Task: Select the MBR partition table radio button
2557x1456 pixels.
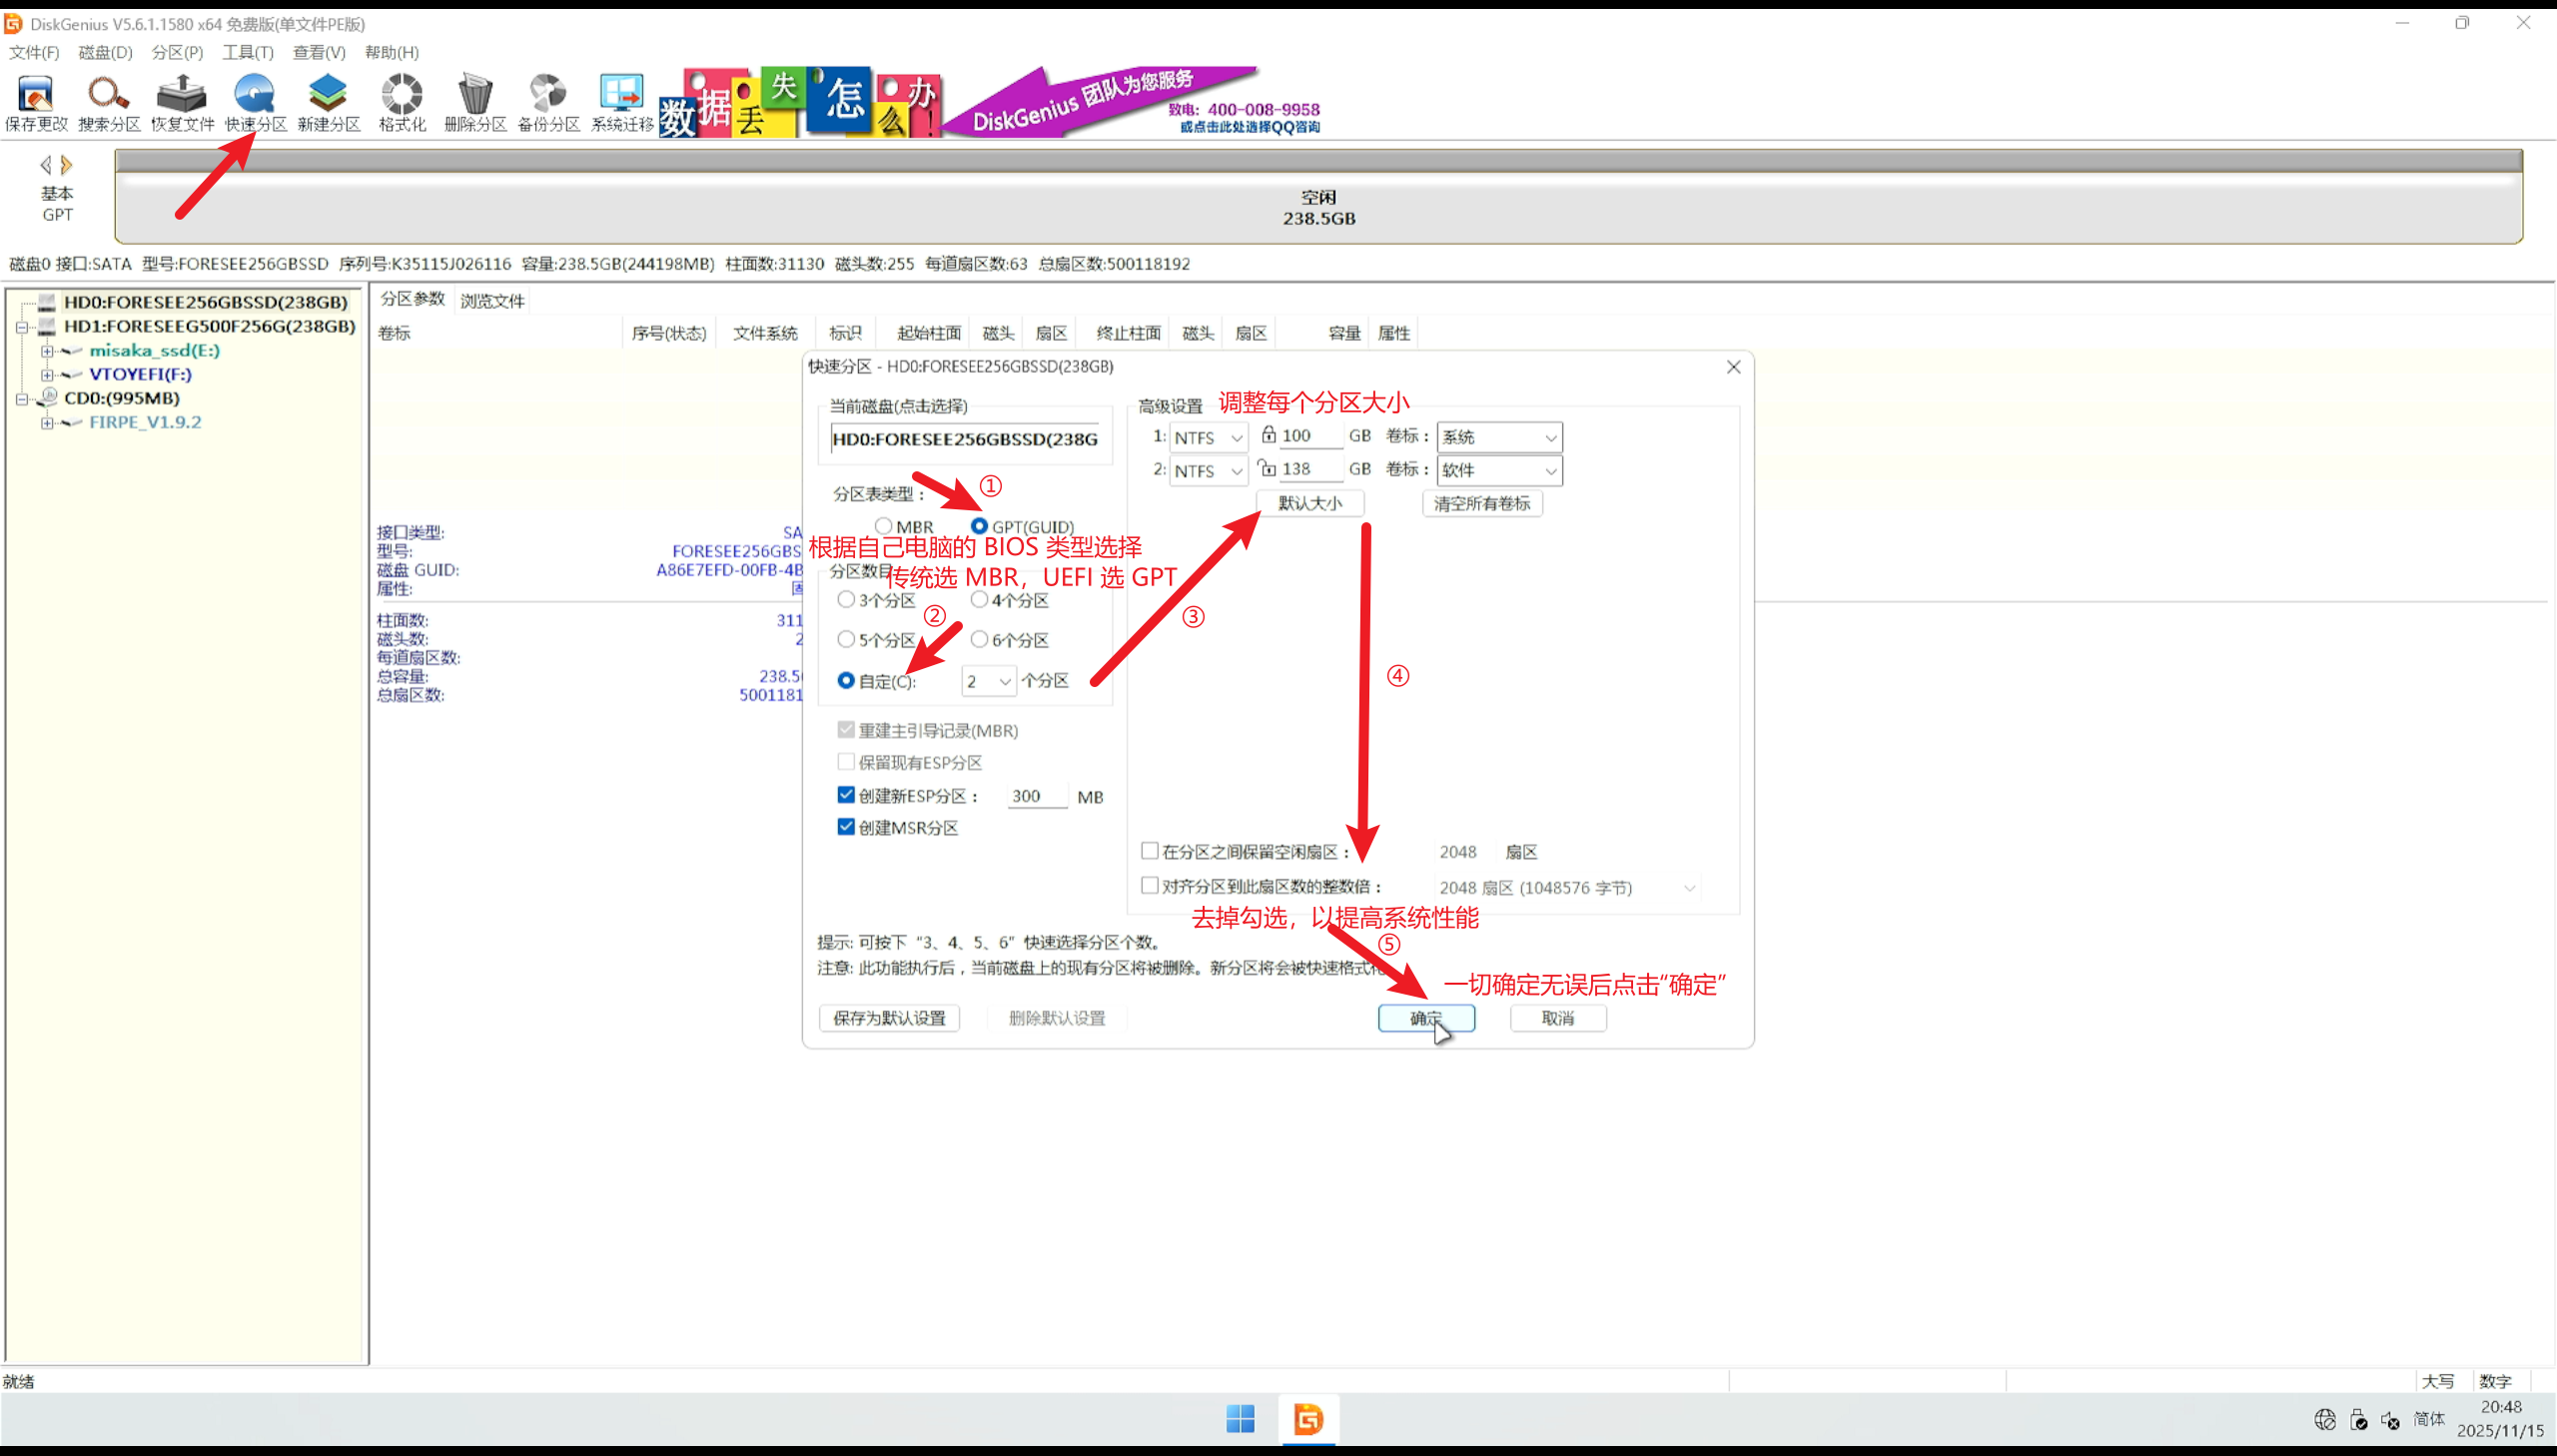Action: pyautogui.click(x=883, y=526)
